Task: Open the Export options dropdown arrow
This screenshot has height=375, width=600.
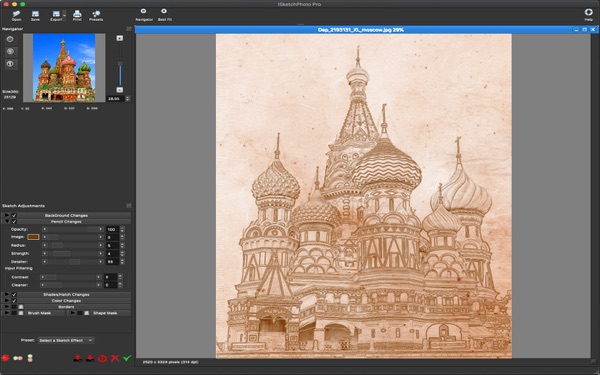Action: tap(64, 15)
